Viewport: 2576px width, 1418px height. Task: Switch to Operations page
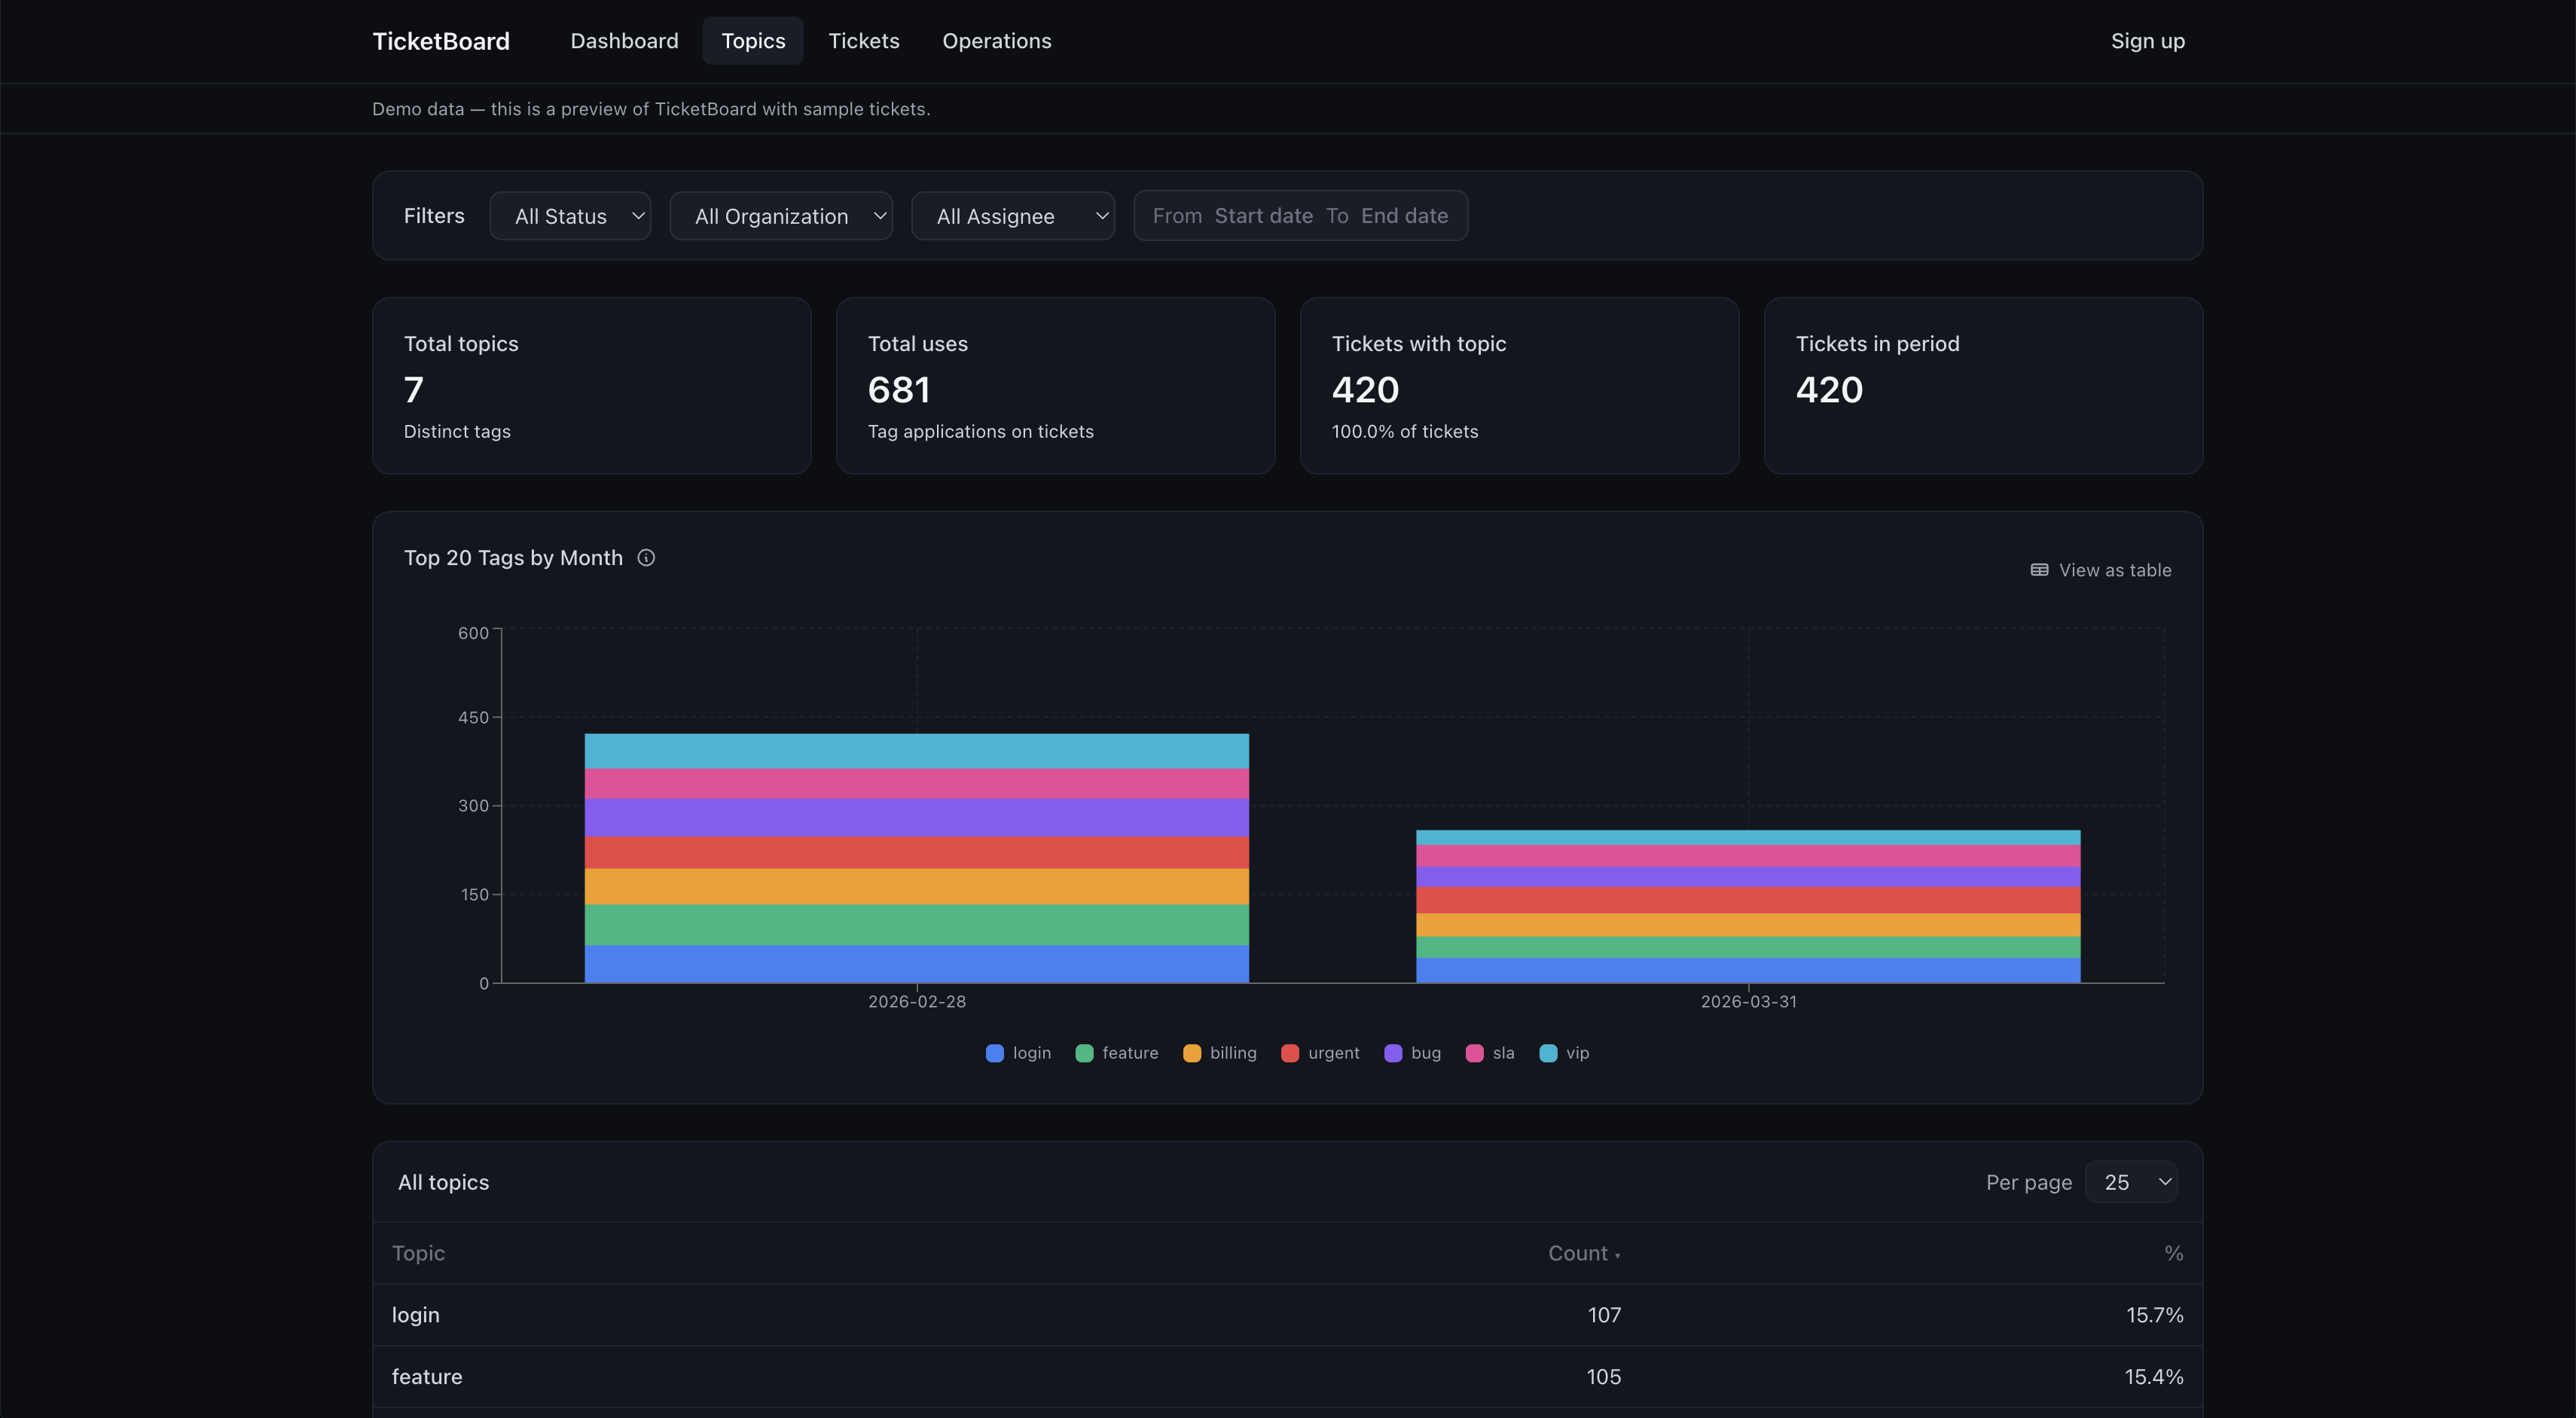click(996, 41)
